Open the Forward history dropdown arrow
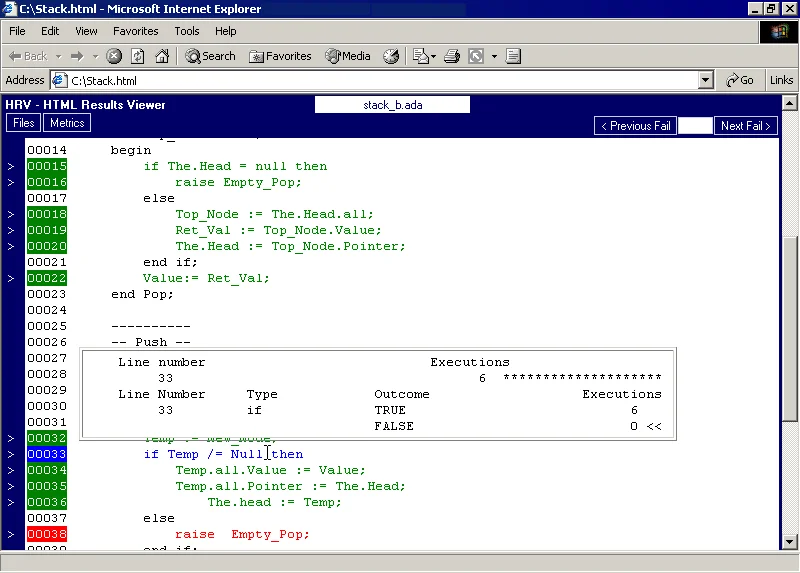The width and height of the screenshot is (800, 573). pos(95,56)
